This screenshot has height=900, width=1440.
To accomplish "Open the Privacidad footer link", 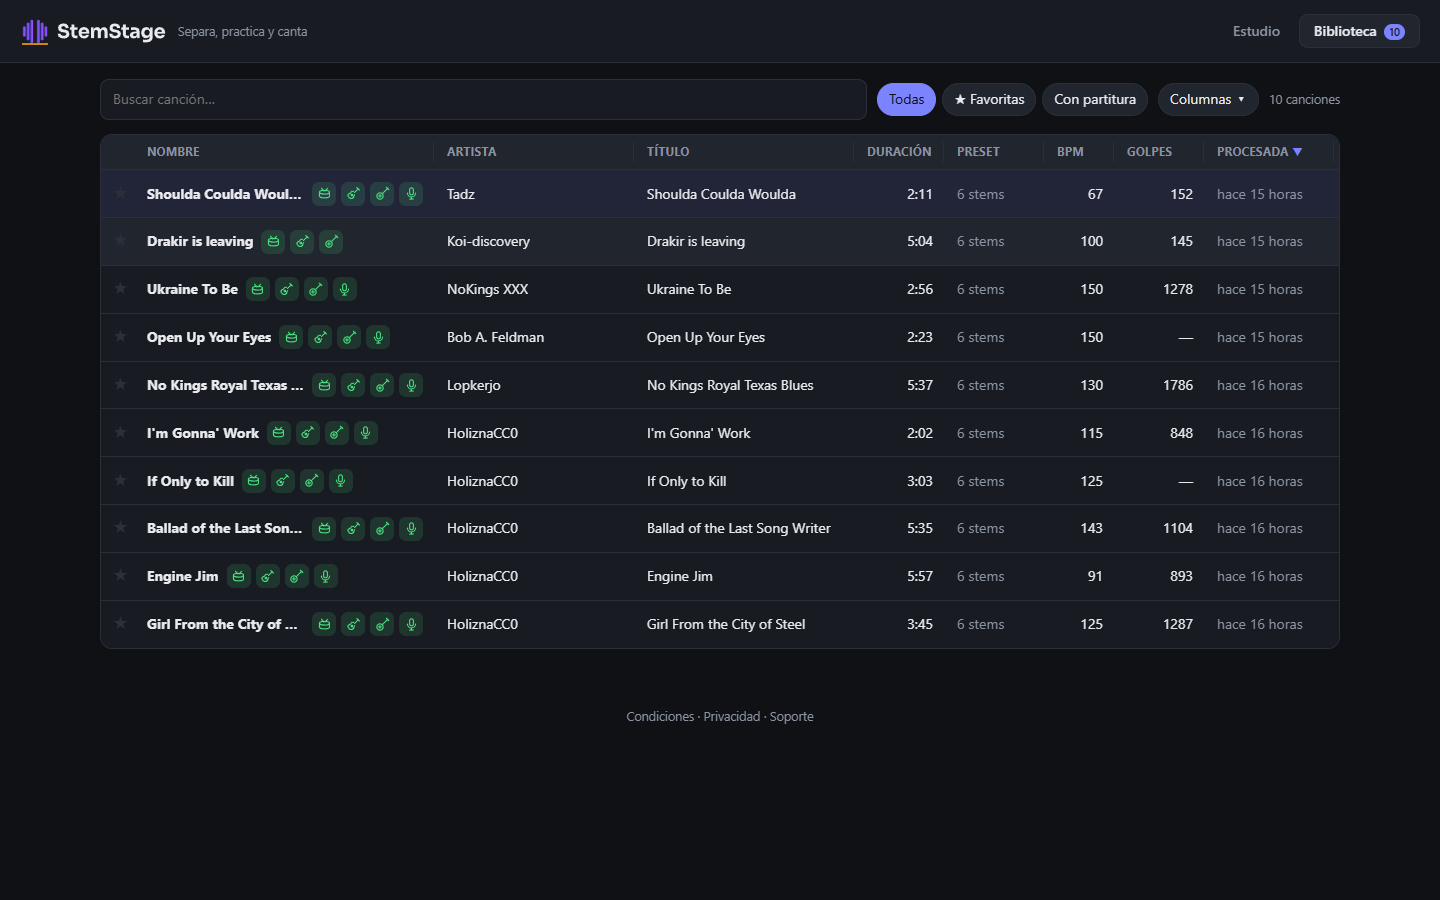I will 732,717.
